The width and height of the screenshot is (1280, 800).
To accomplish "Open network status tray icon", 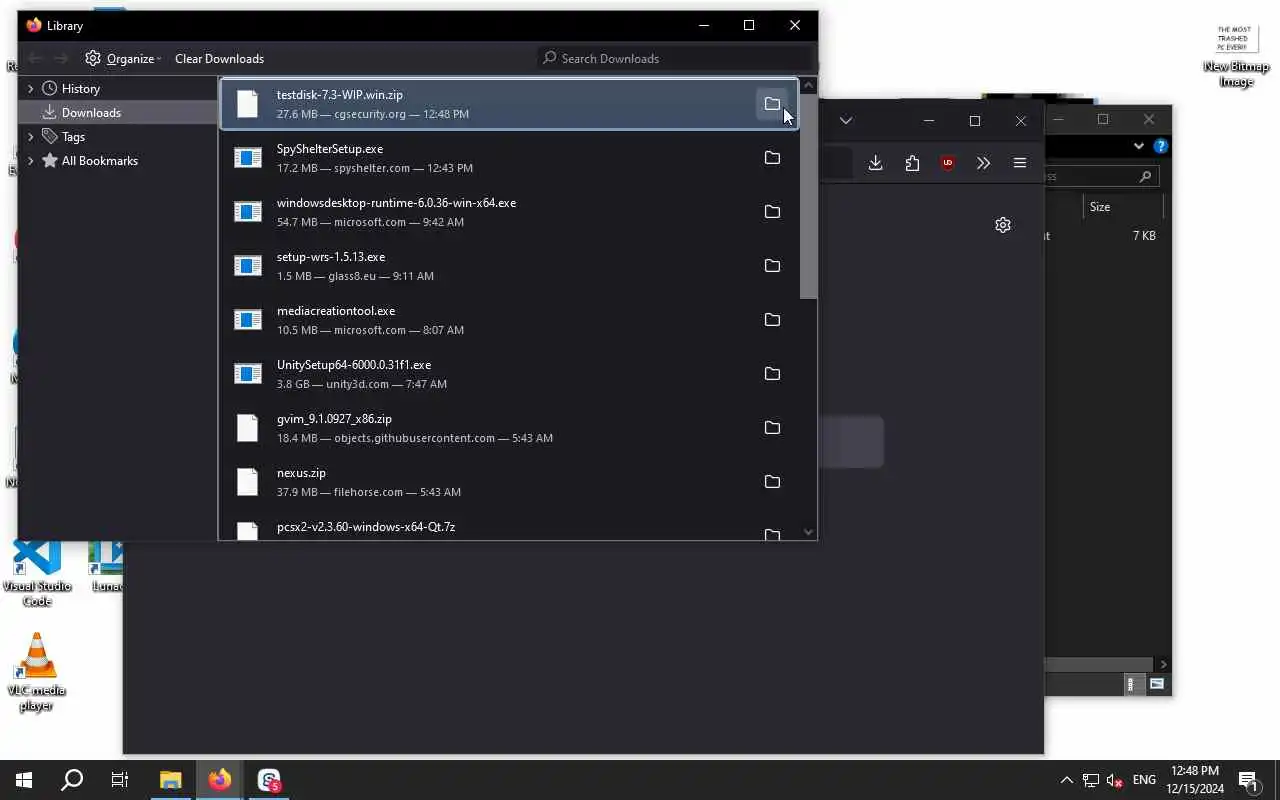I will coord(1091,780).
